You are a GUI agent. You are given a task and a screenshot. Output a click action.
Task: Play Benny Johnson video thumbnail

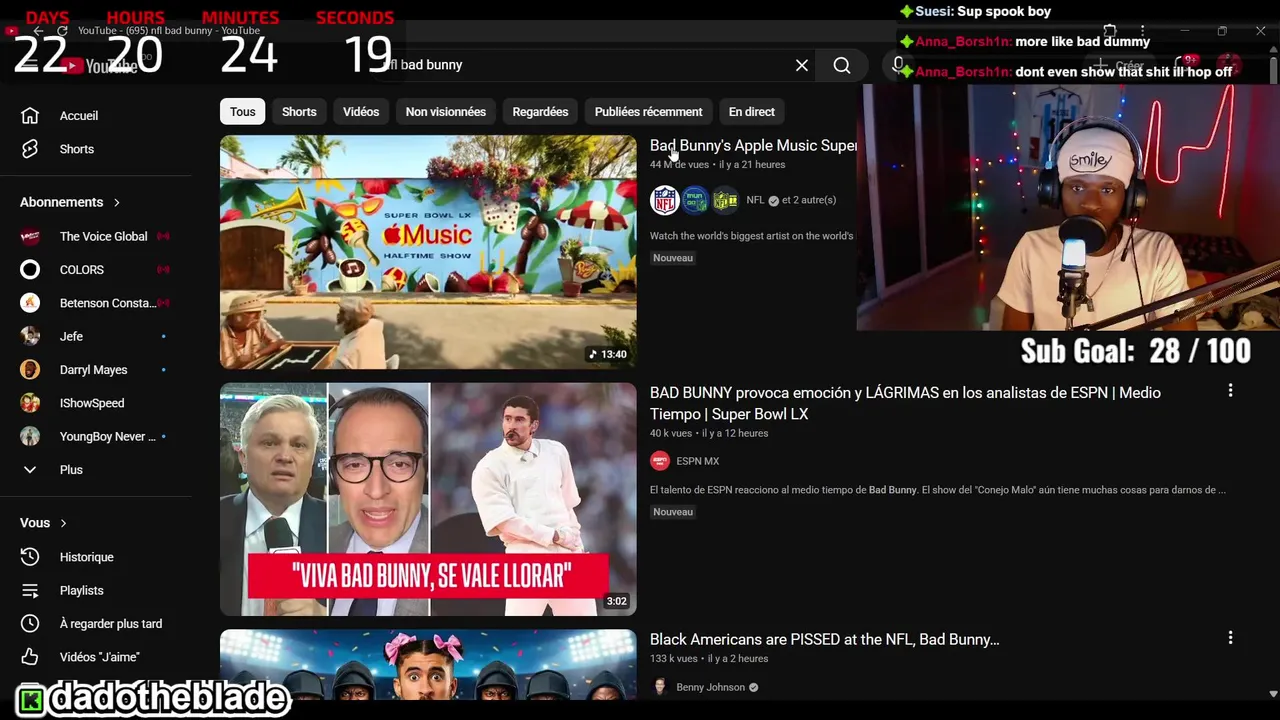pyautogui.click(x=428, y=664)
